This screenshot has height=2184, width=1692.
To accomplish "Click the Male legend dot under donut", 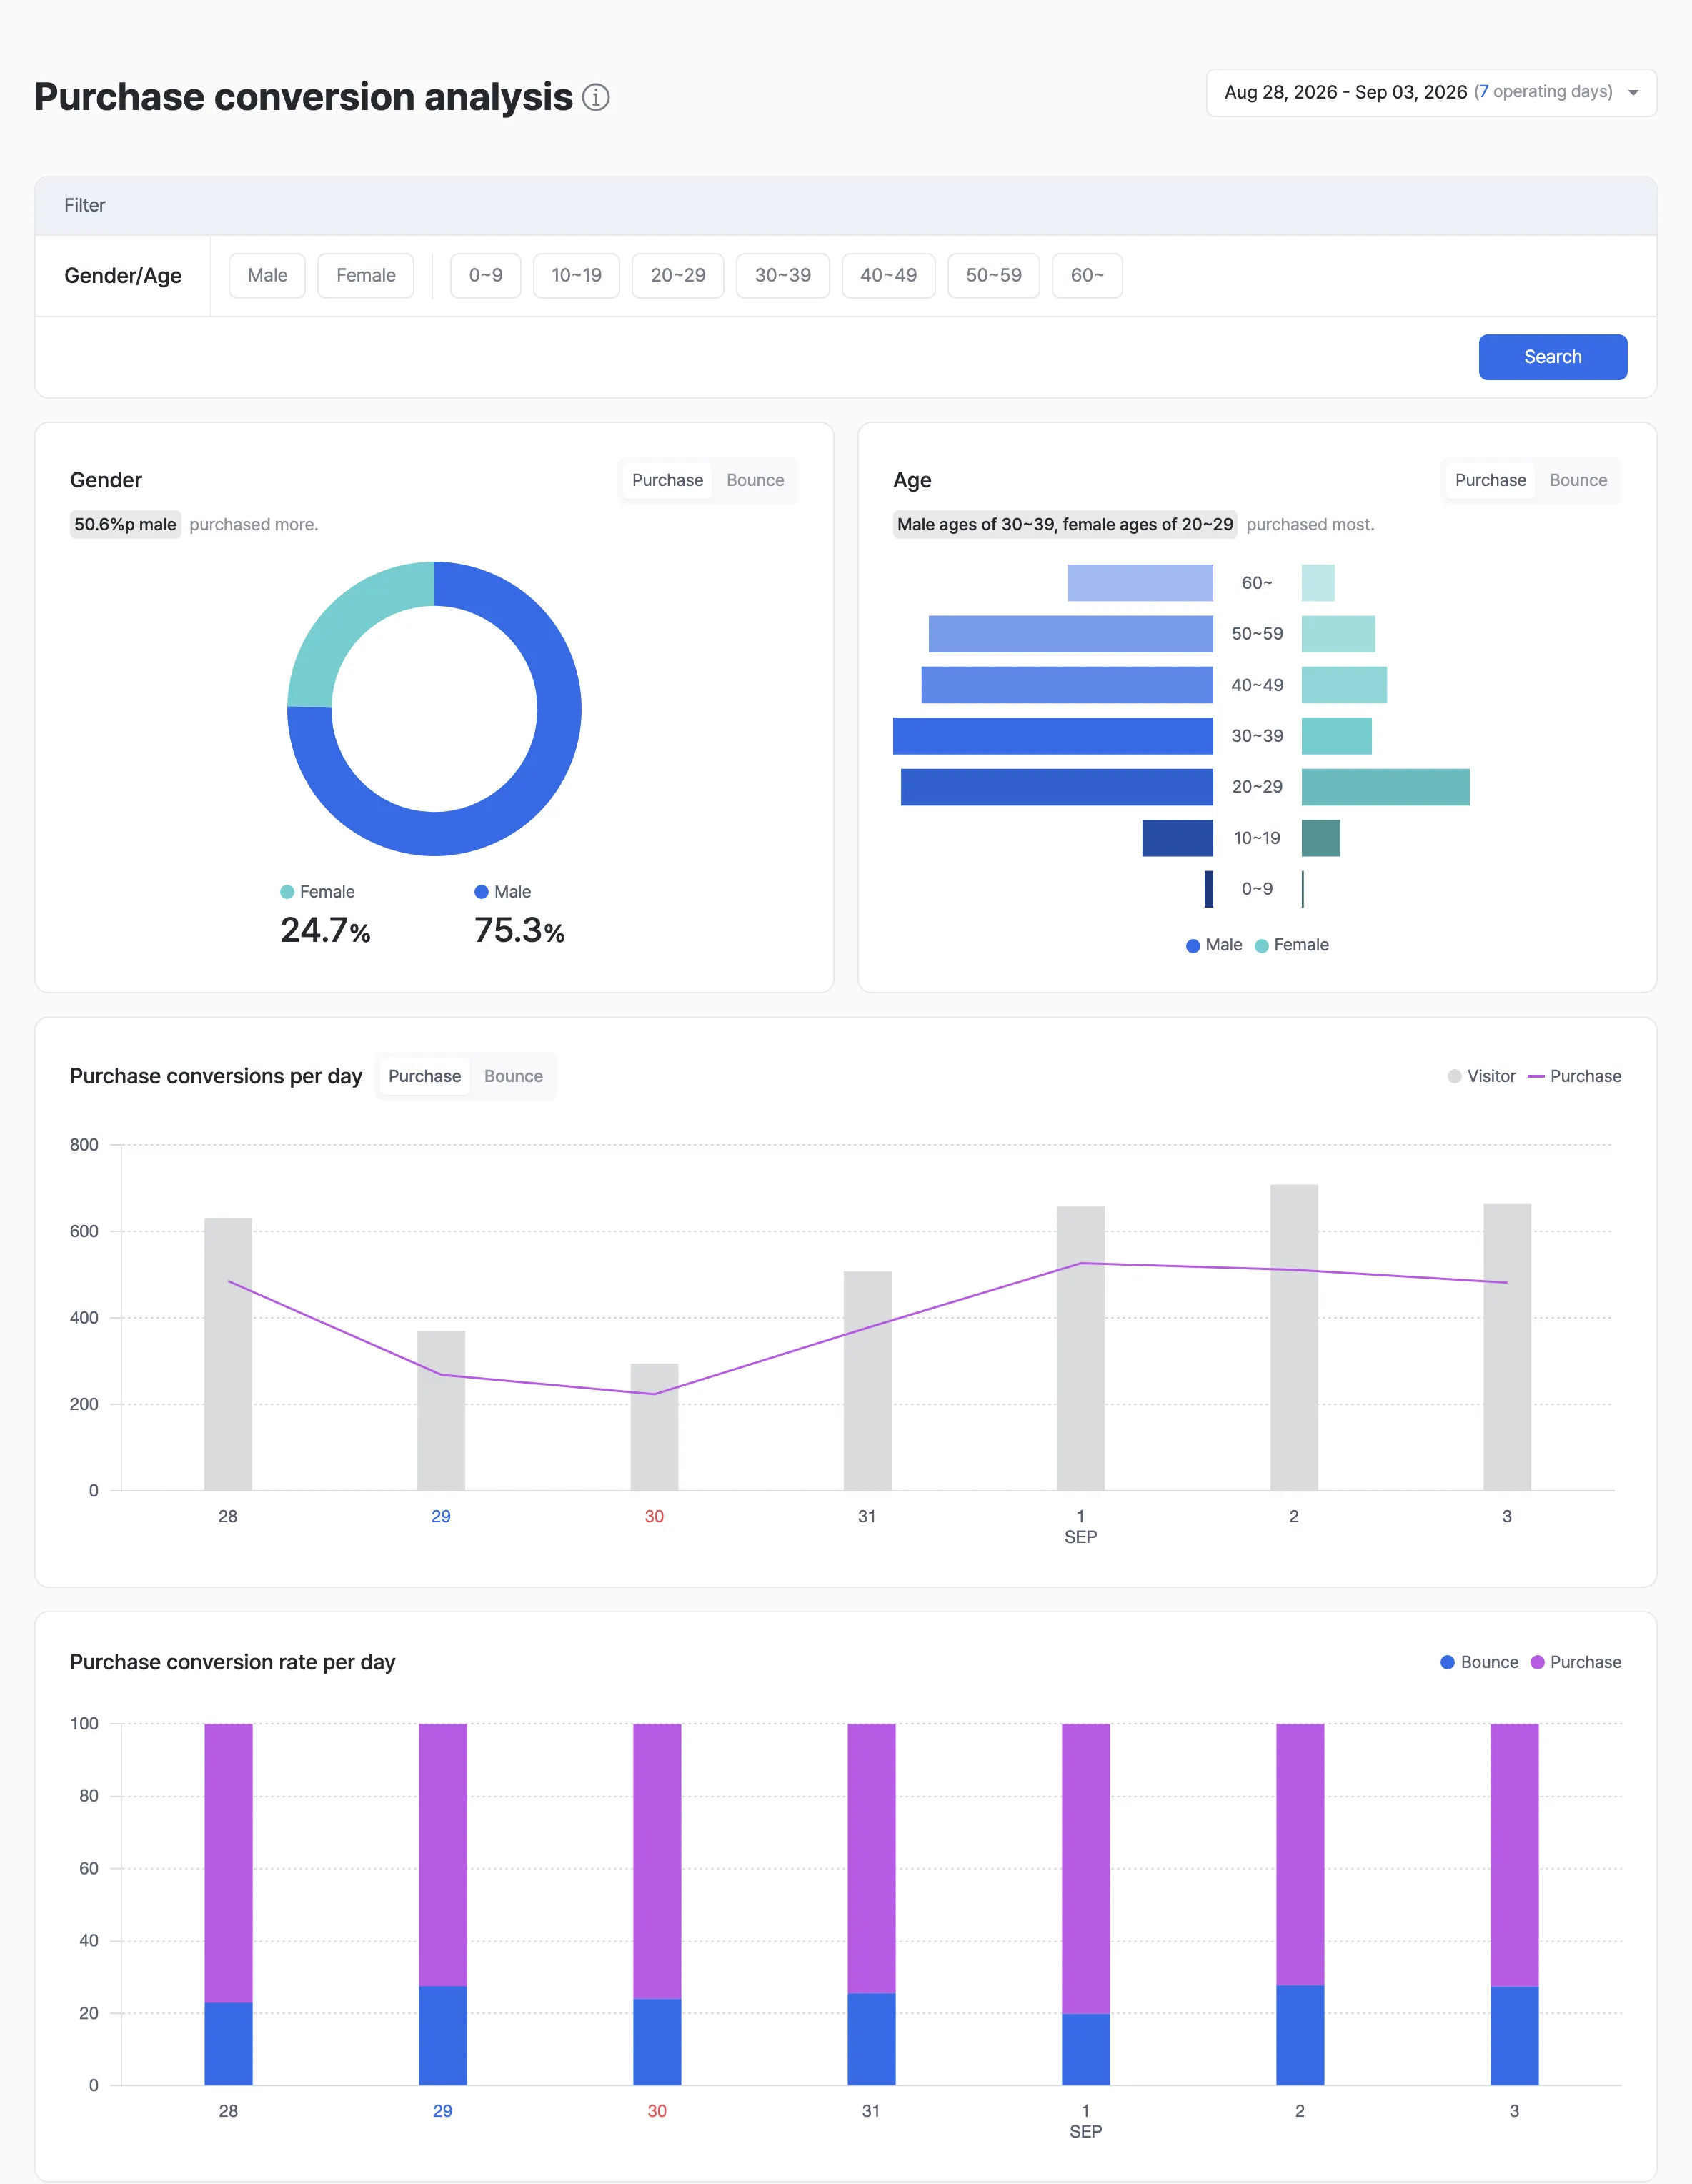I will click(481, 892).
